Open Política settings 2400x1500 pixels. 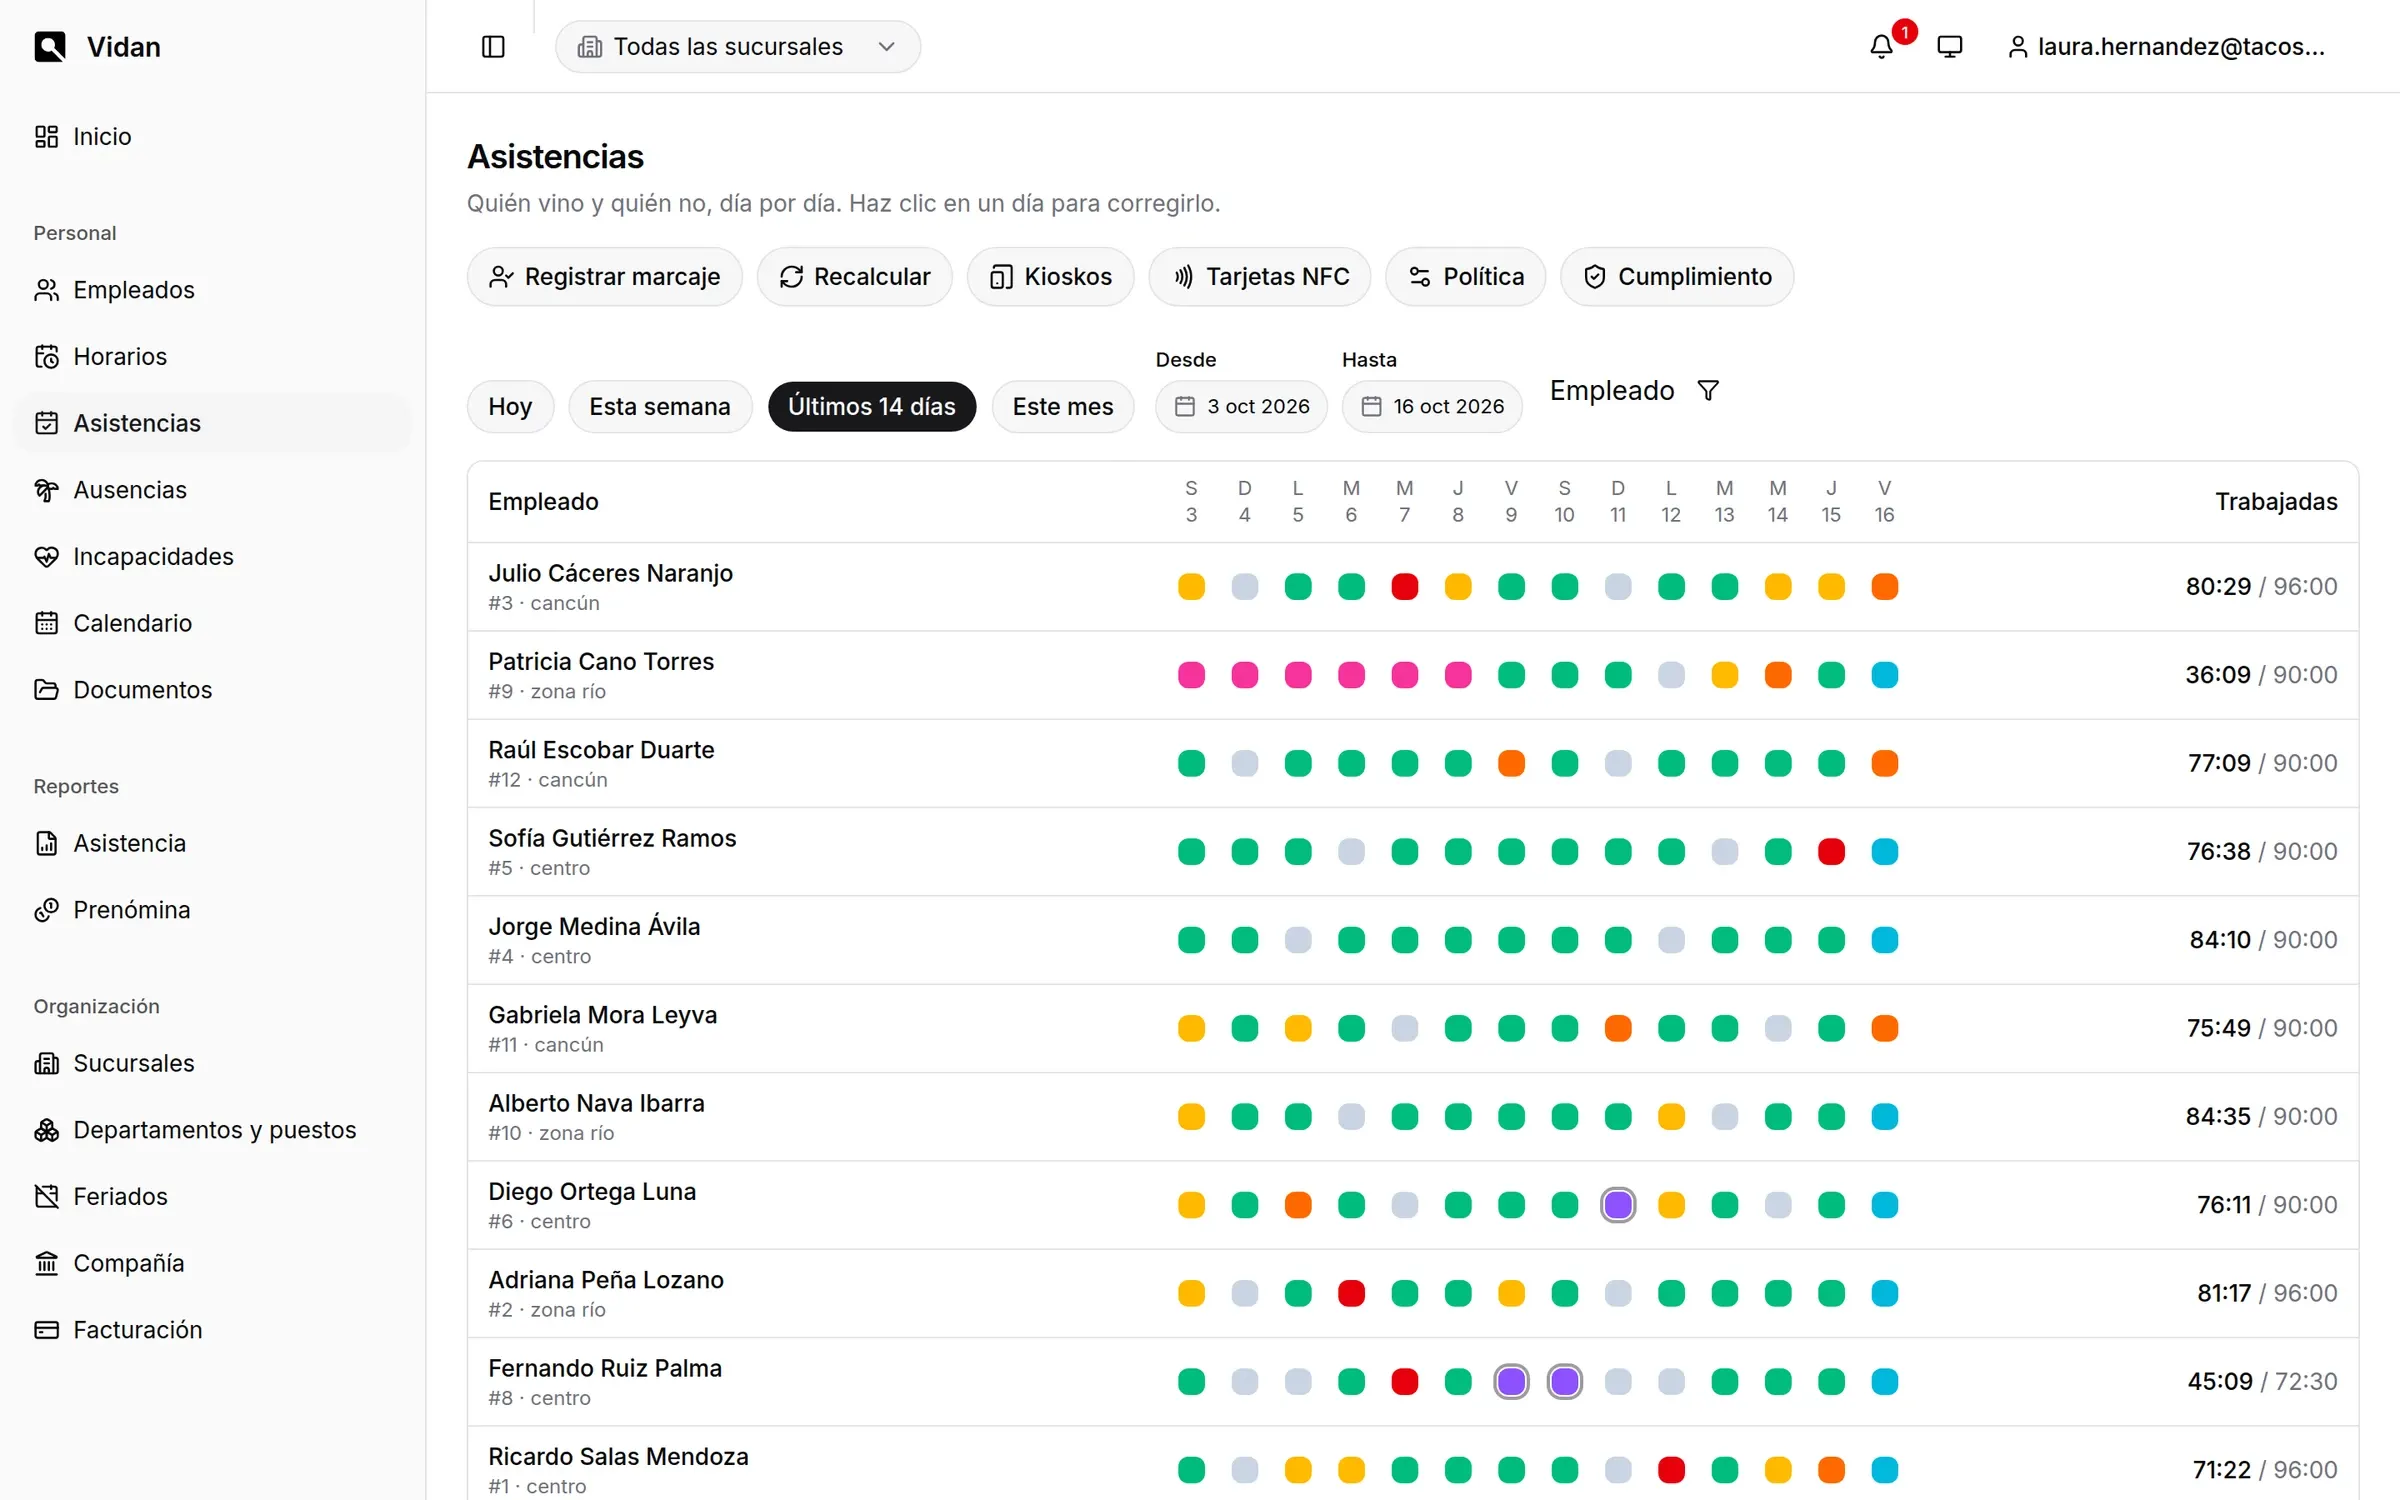pyautogui.click(x=1466, y=277)
